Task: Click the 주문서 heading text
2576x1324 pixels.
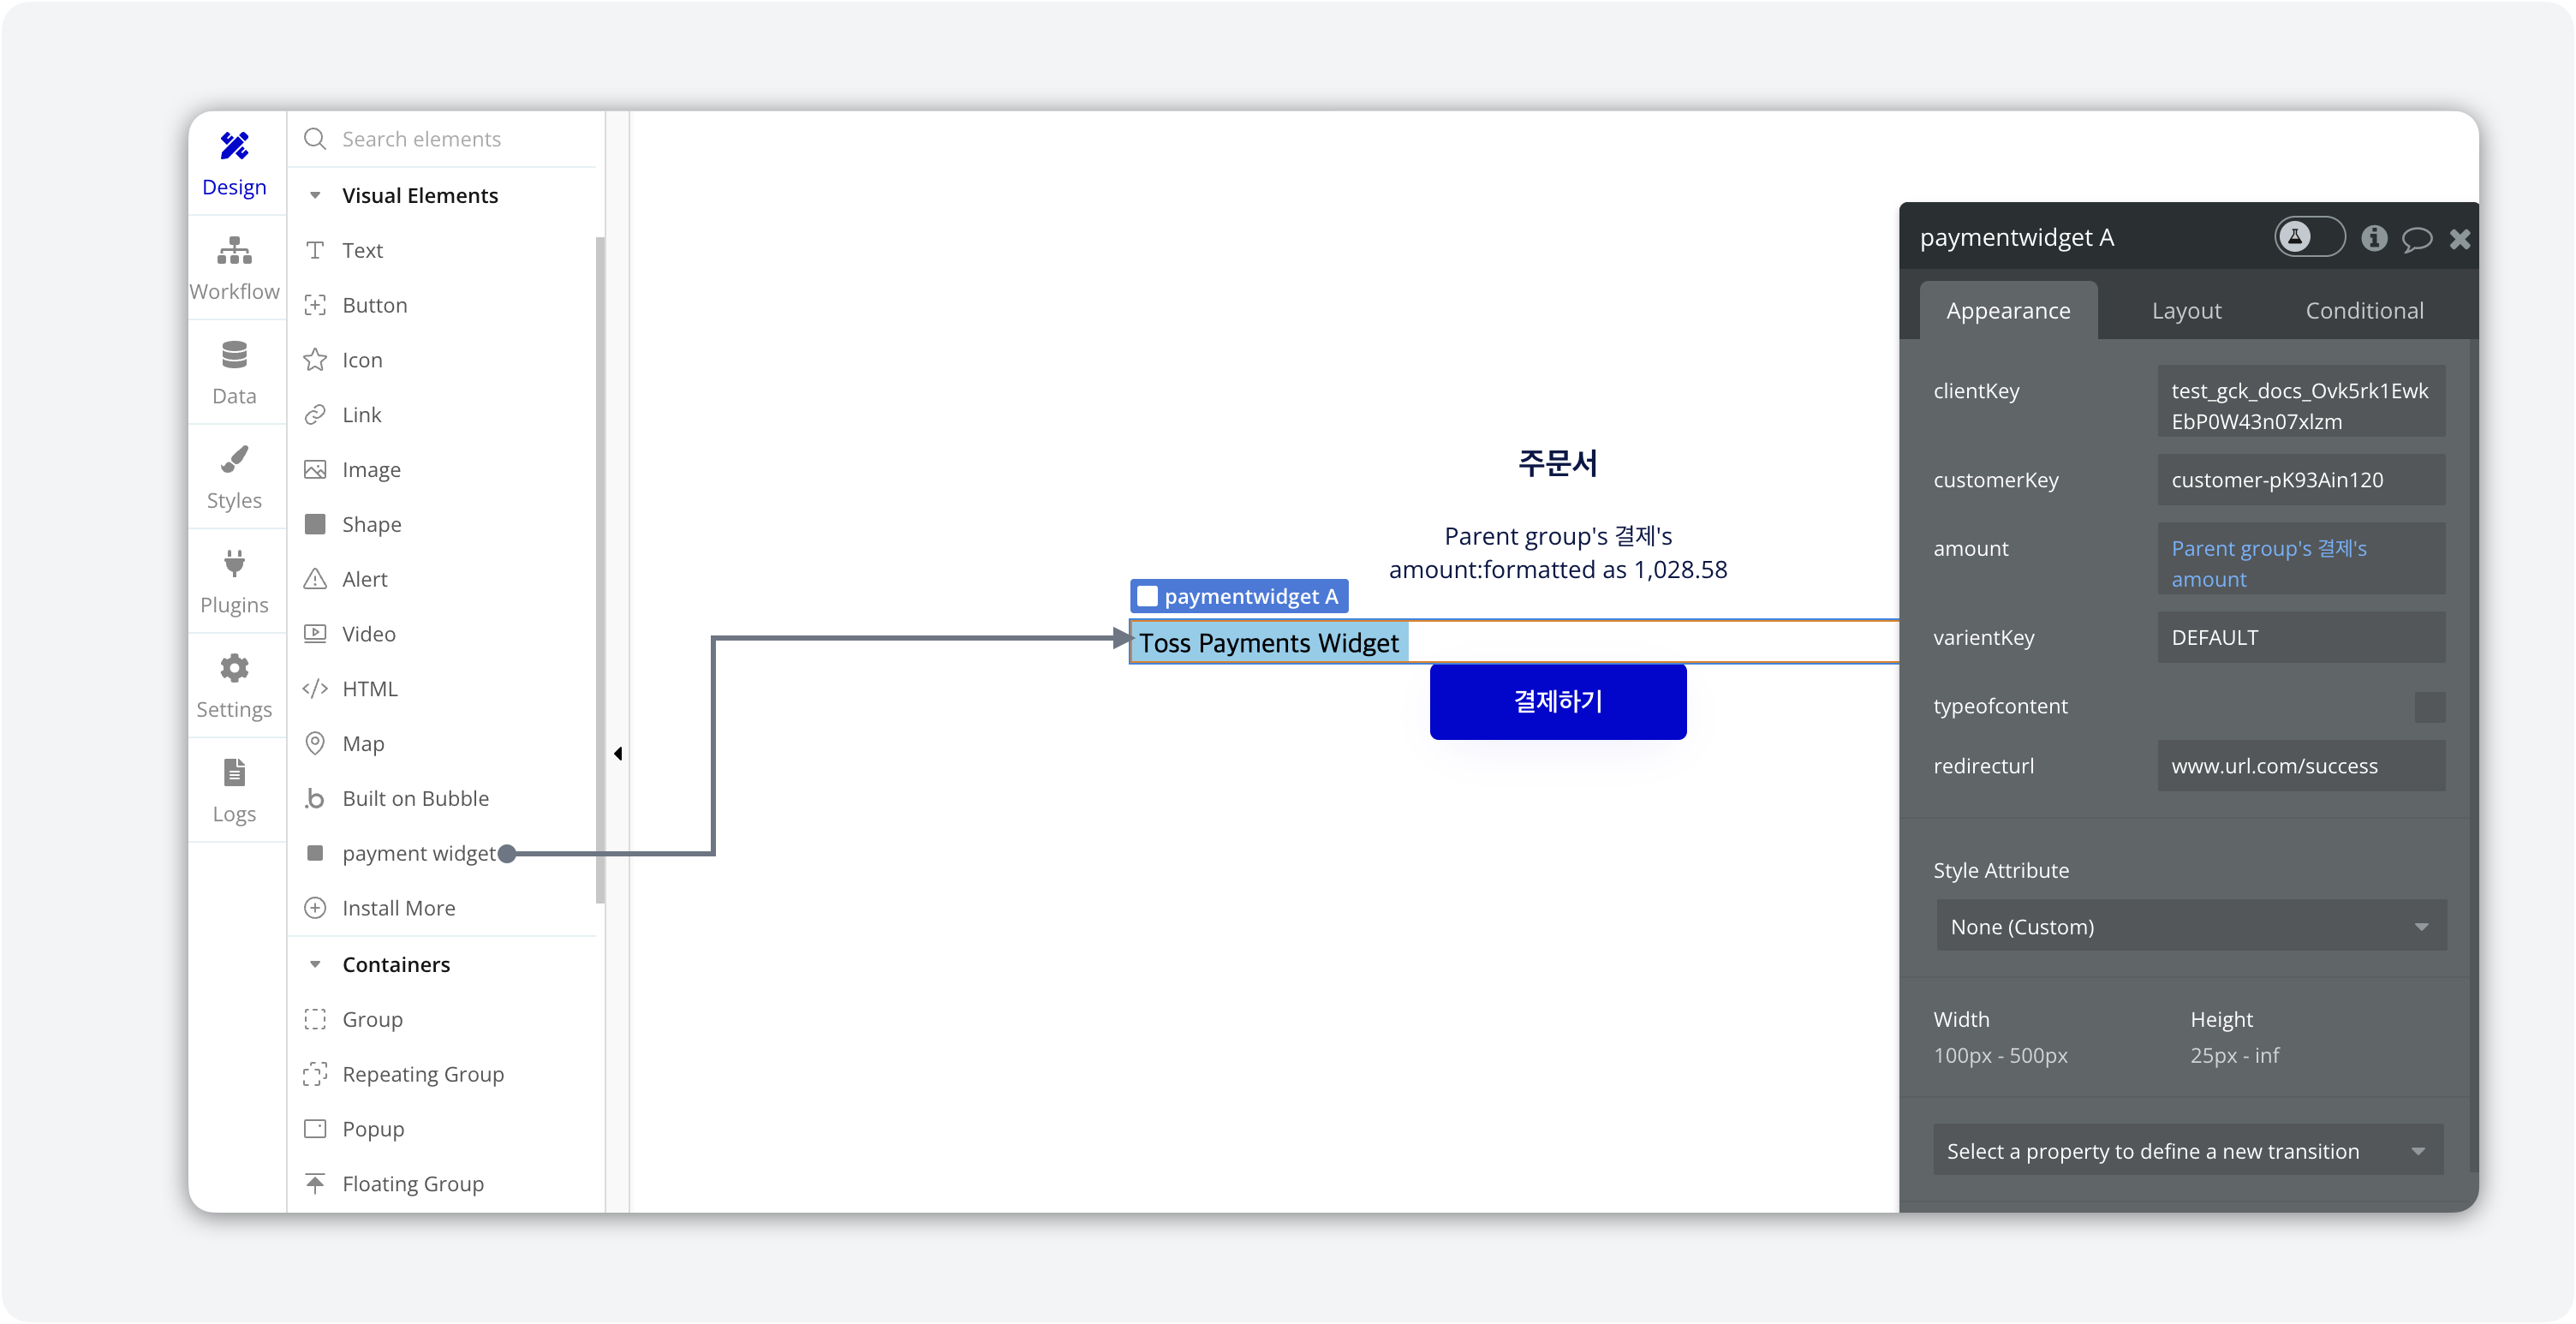Action: [1557, 464]
